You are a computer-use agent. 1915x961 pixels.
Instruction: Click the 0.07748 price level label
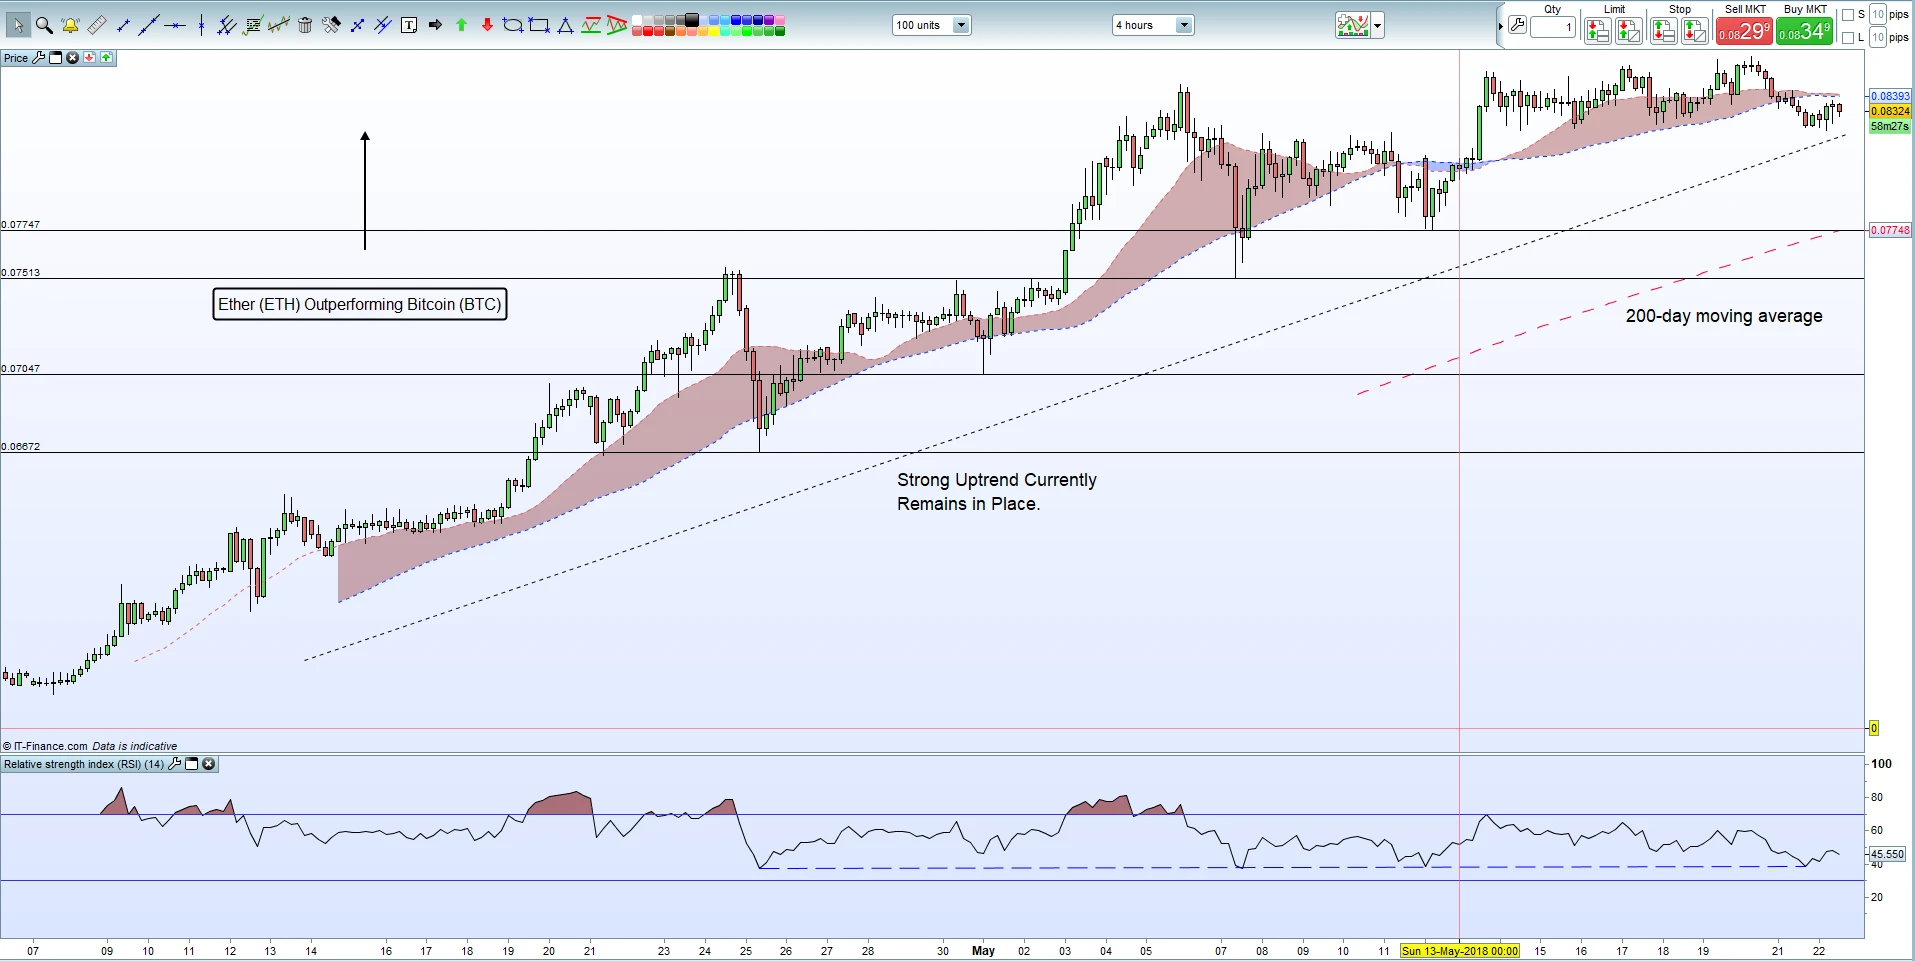[x=1890, y=230]
